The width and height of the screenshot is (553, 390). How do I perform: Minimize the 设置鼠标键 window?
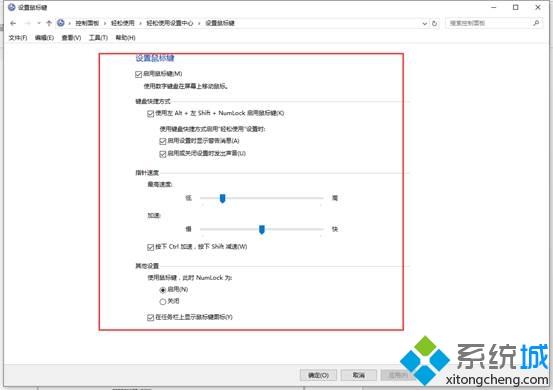click(494, 7)
